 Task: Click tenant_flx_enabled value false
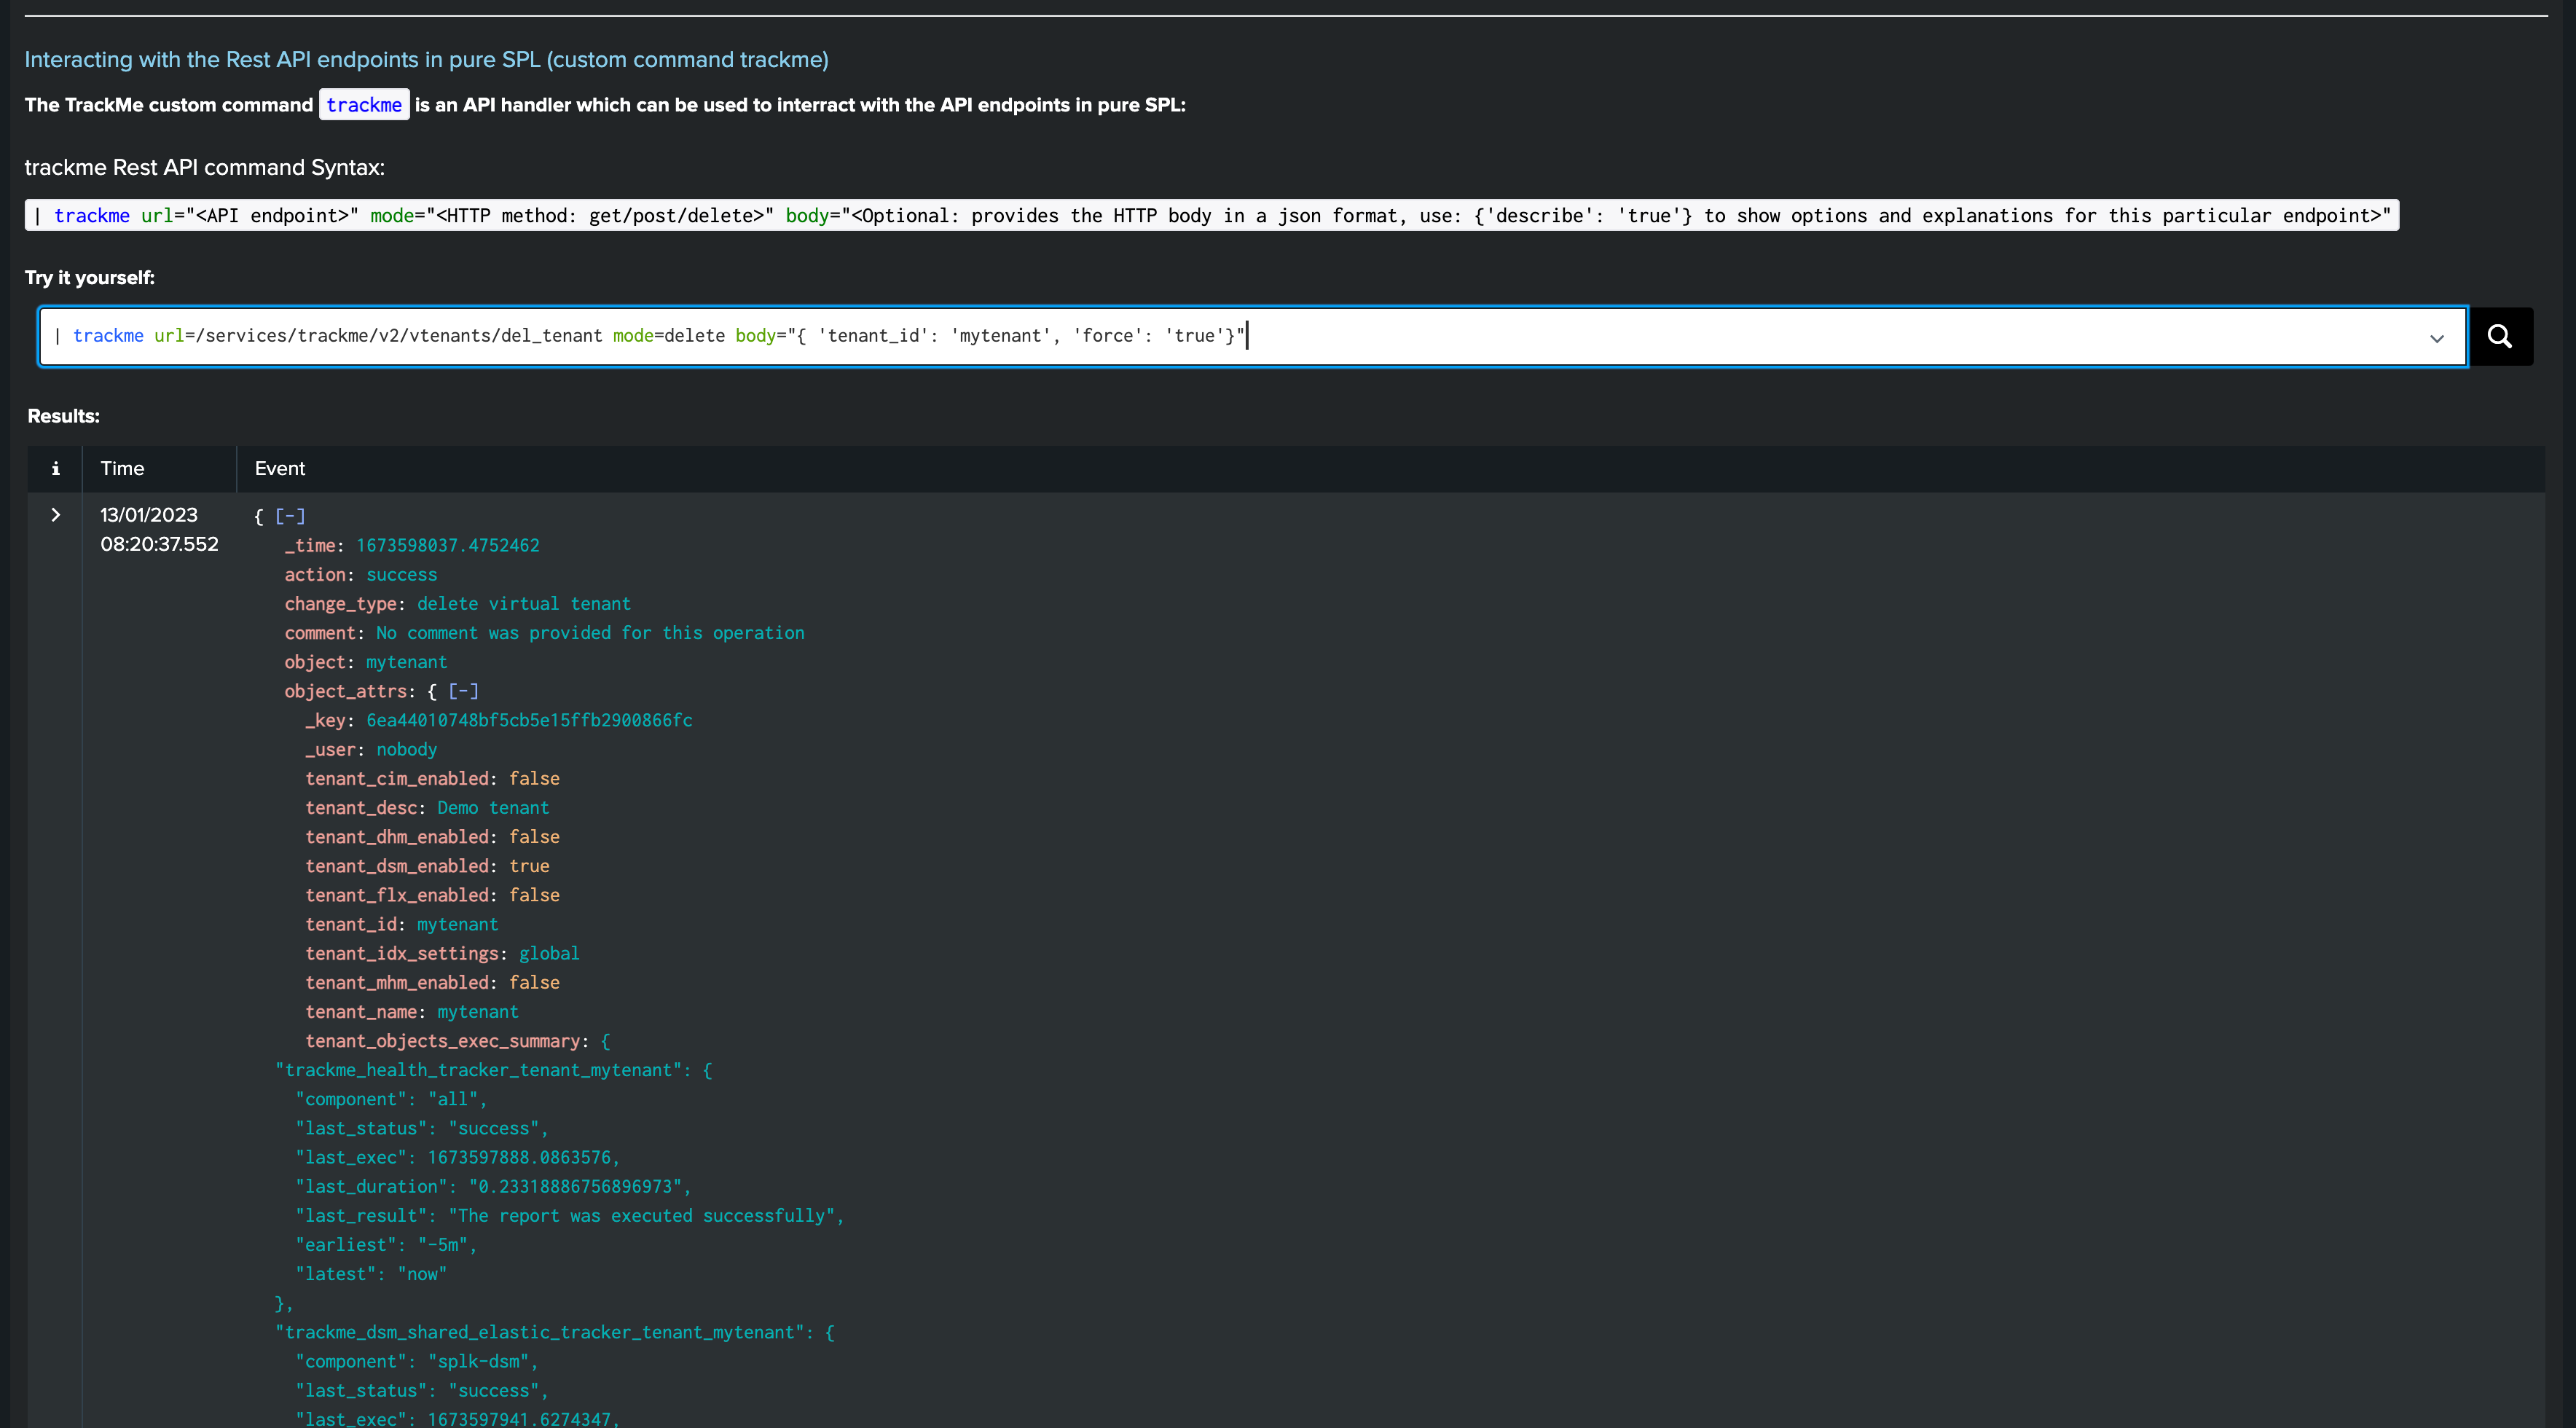[534, 895]
